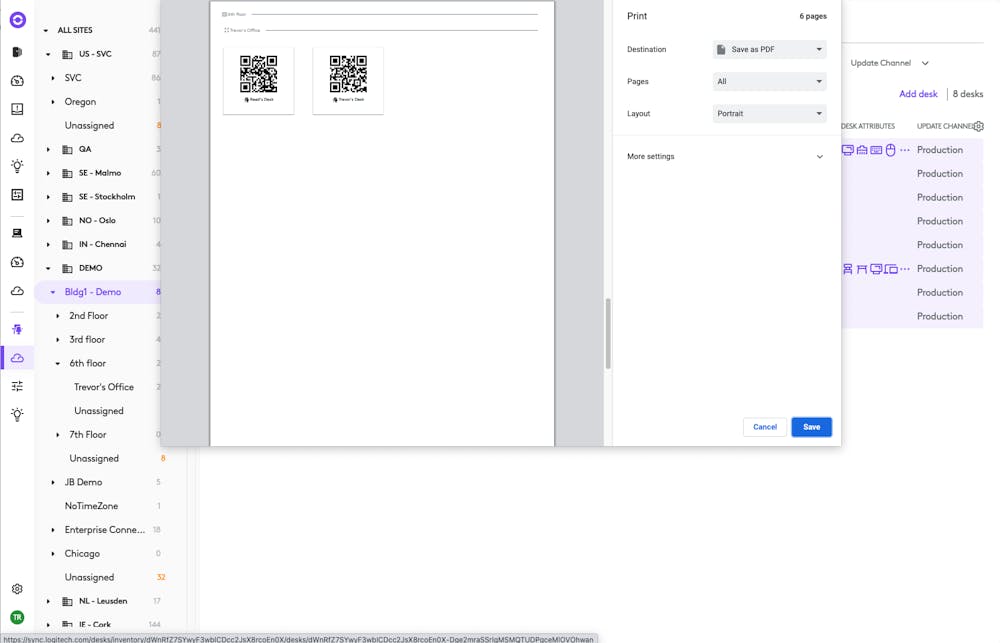Click the chair attribute icon on the lower desk row

pyautogui.click(x=847, y=268)
